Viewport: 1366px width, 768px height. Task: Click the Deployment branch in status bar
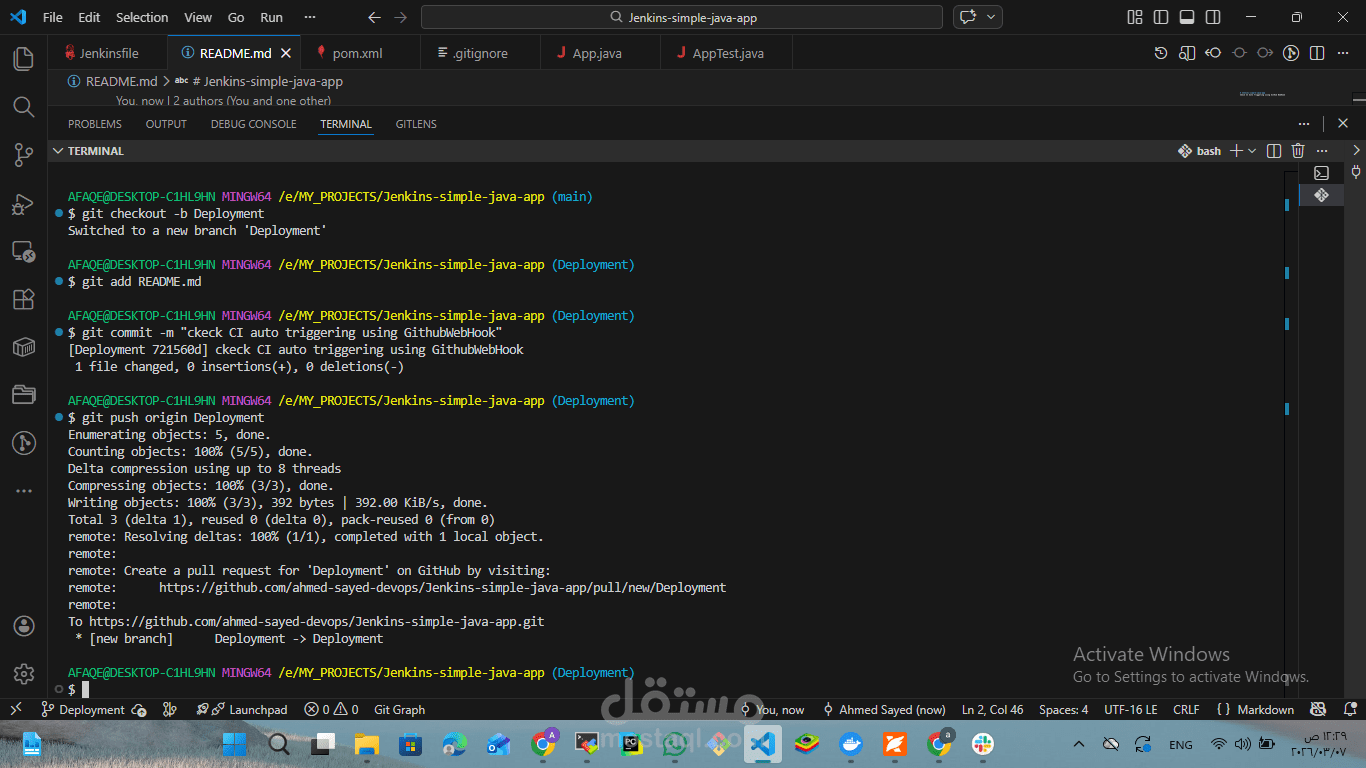[x=82, y=710]
